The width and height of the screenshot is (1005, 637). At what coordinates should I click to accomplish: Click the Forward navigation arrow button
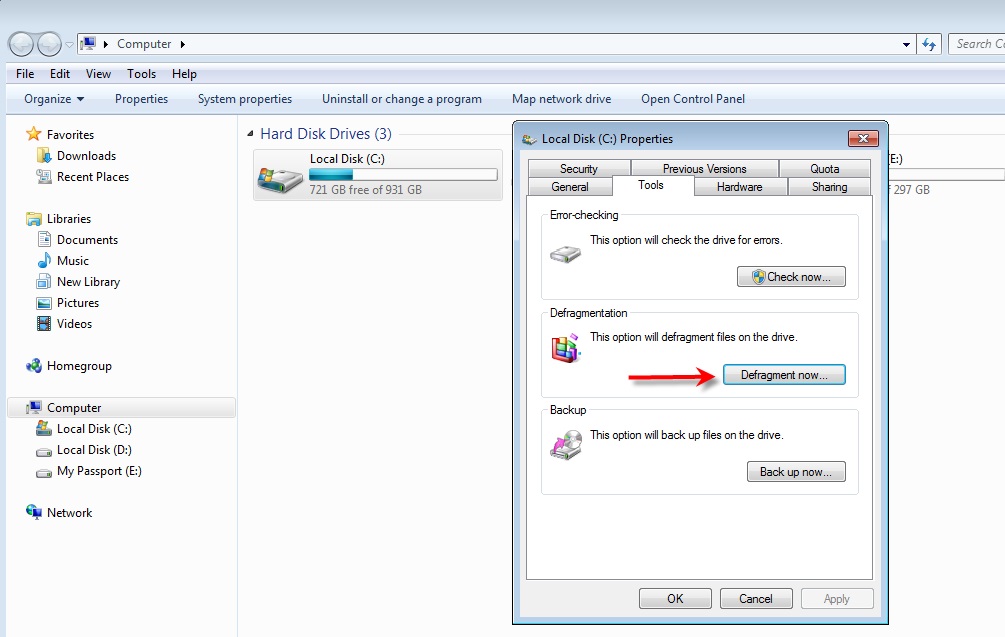click(x=49, y=44)
